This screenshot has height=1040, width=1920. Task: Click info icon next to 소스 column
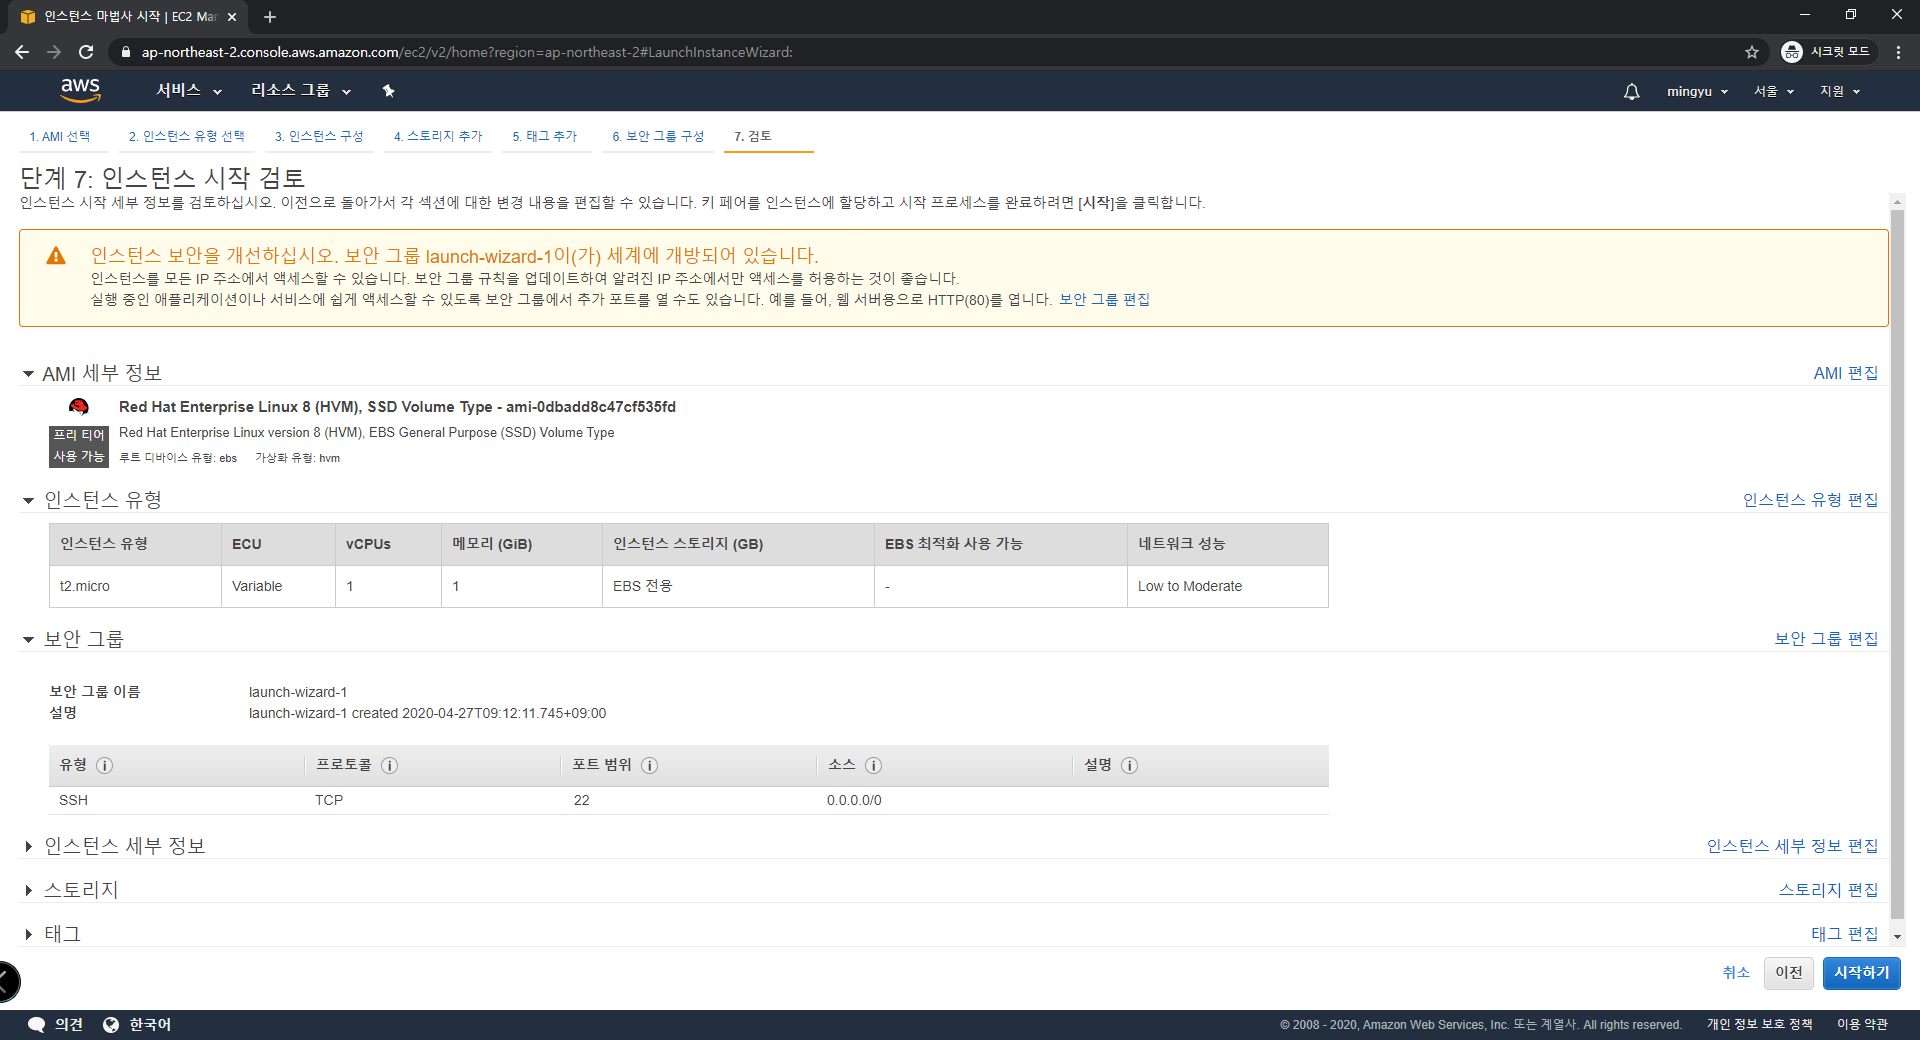click(x=873, y=765)
